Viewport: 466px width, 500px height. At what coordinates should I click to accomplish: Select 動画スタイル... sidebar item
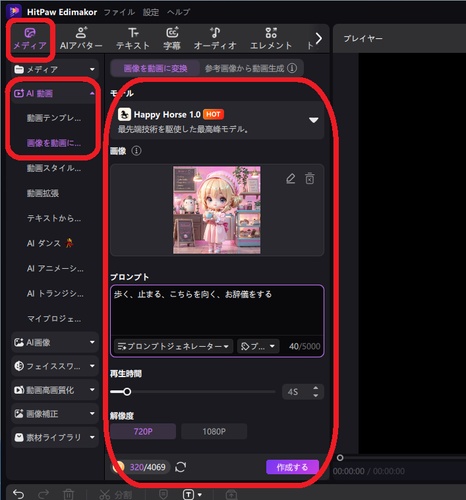pos(54,168)
